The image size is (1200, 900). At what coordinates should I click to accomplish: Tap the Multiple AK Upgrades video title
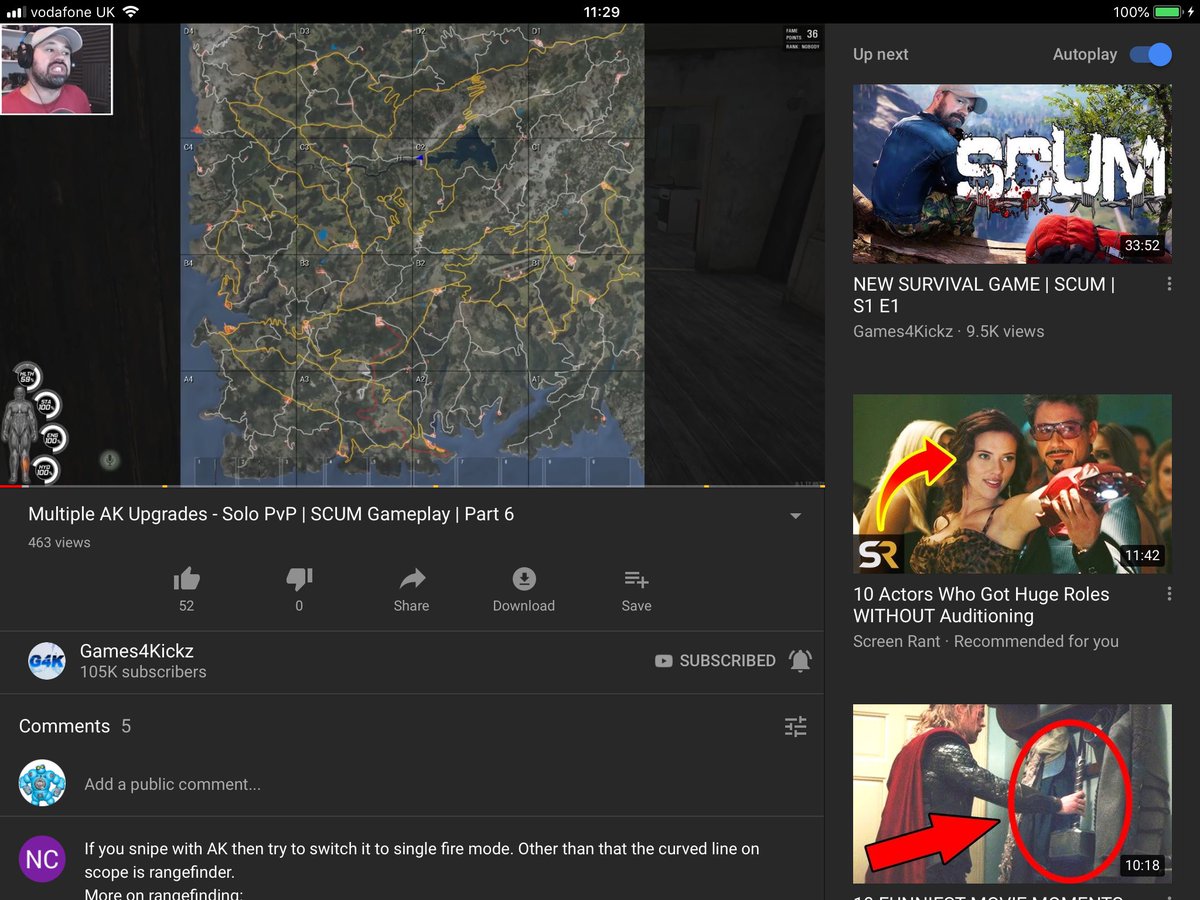[271, 514]
